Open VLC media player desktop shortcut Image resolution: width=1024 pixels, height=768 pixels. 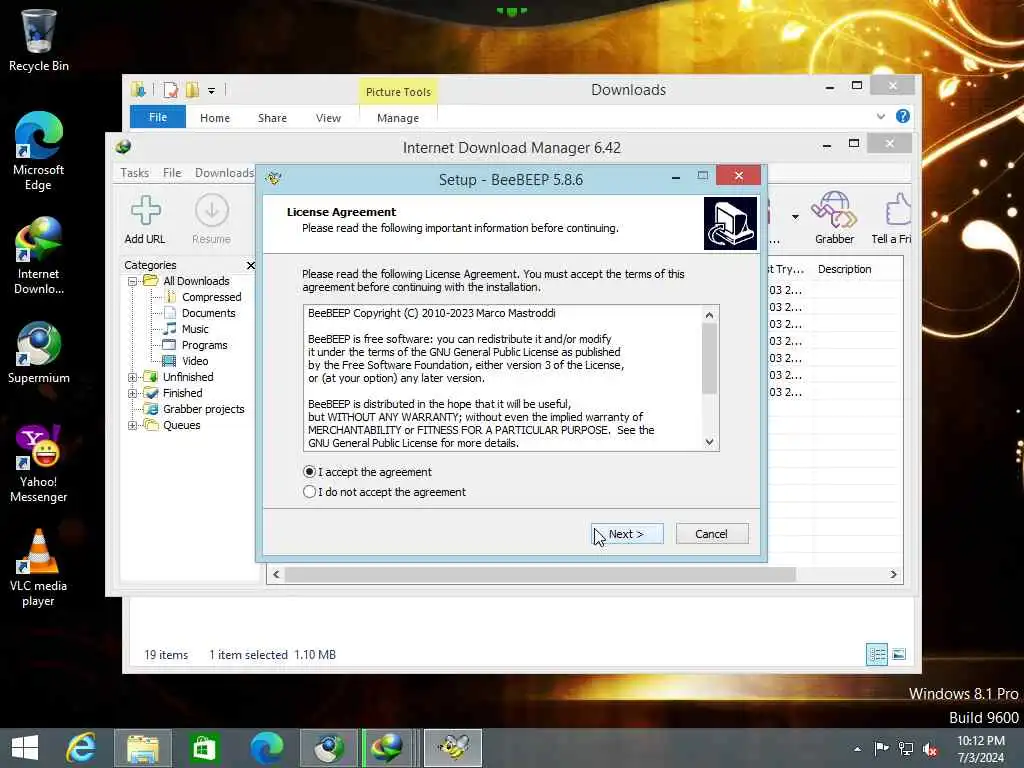(39, 568)
